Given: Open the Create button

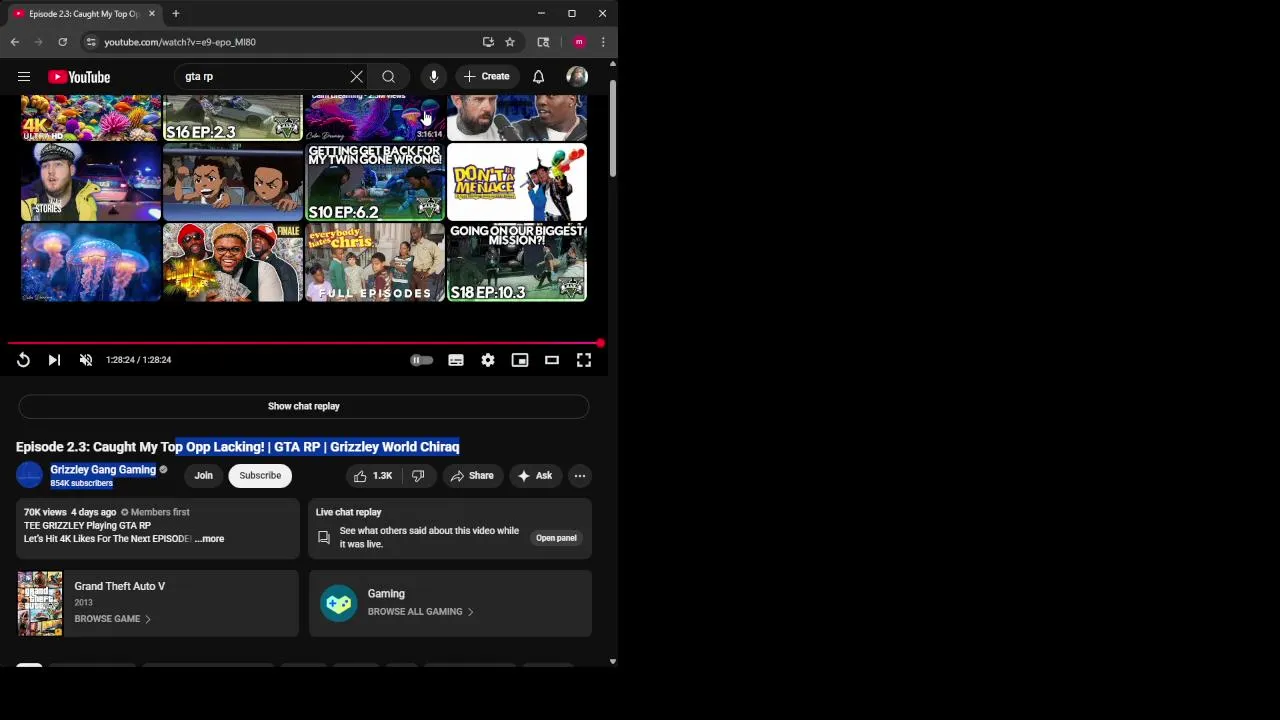Looking at the screenshot, I should coord(487,77).
